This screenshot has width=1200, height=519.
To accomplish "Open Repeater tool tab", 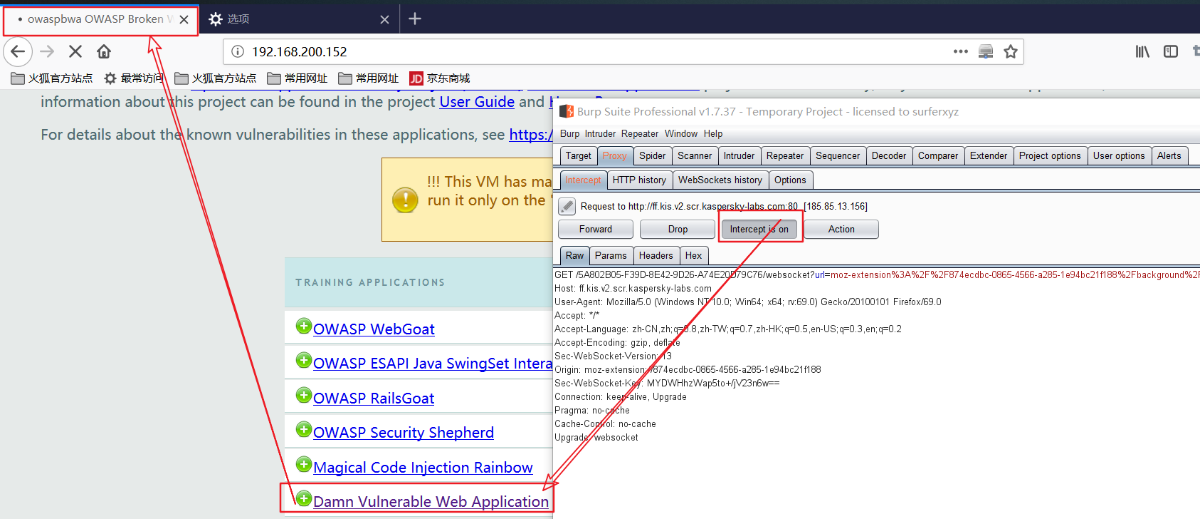I will [x=785, y=155].
